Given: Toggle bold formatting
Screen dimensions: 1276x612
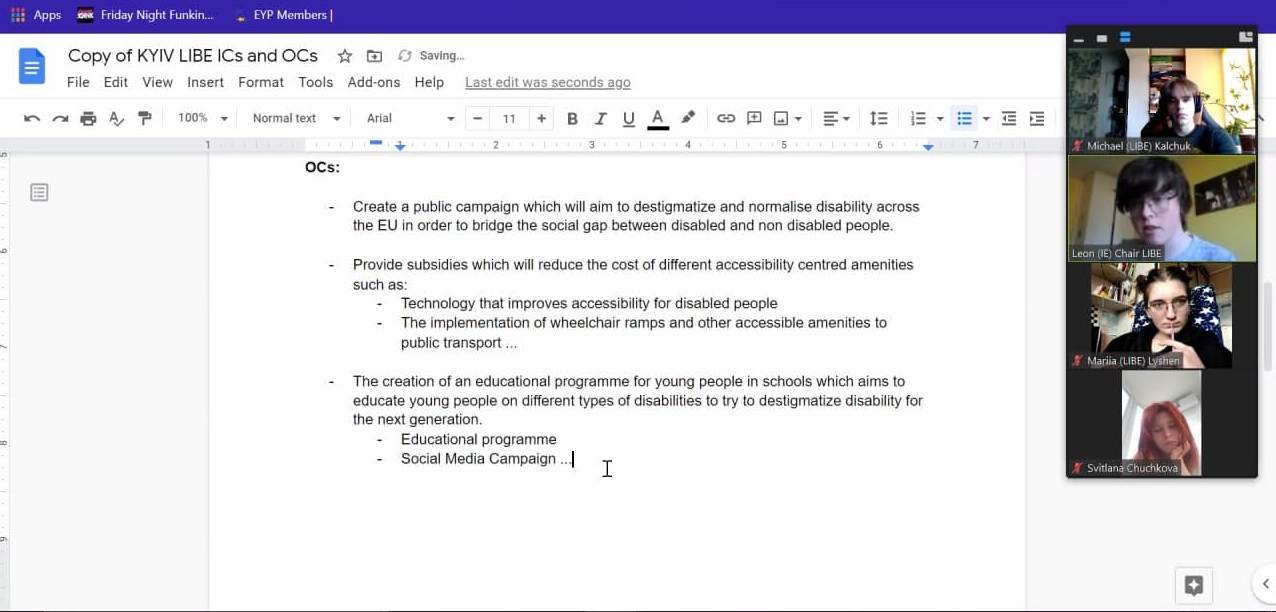Looking at the screenshot, I should pos(572,118).
